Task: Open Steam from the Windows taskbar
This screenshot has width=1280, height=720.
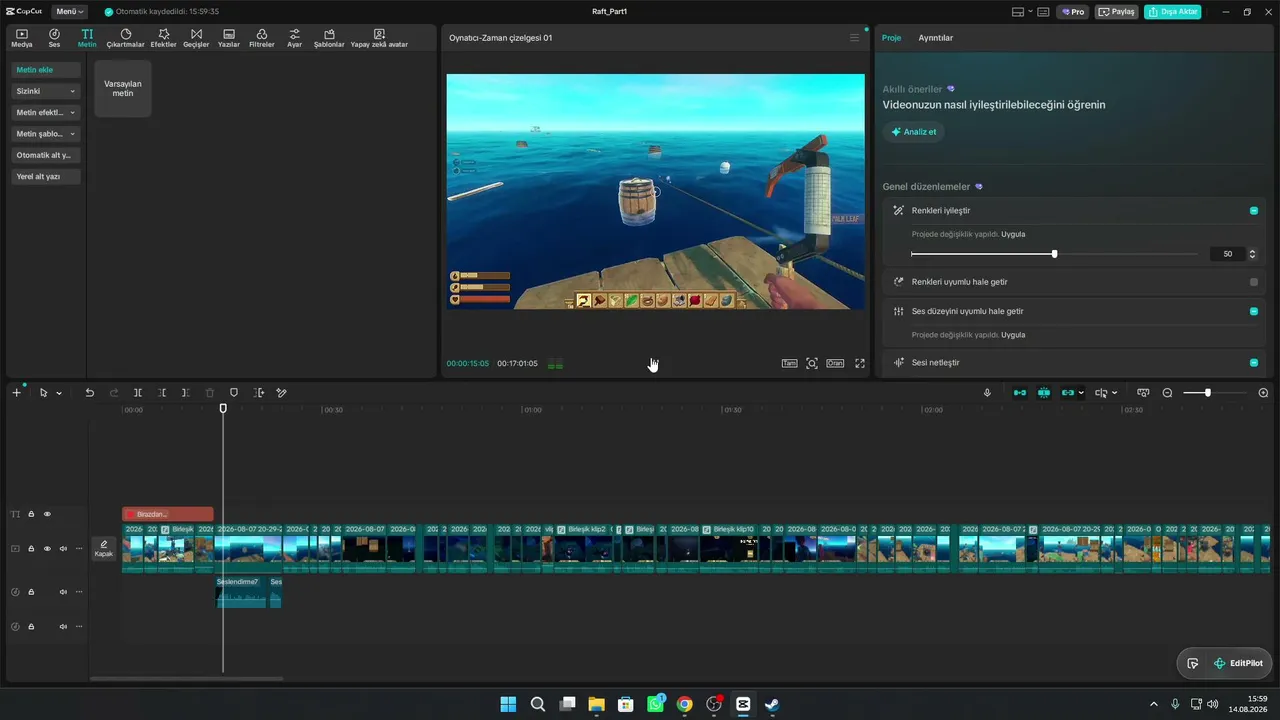Action: (x=772, y=704)
